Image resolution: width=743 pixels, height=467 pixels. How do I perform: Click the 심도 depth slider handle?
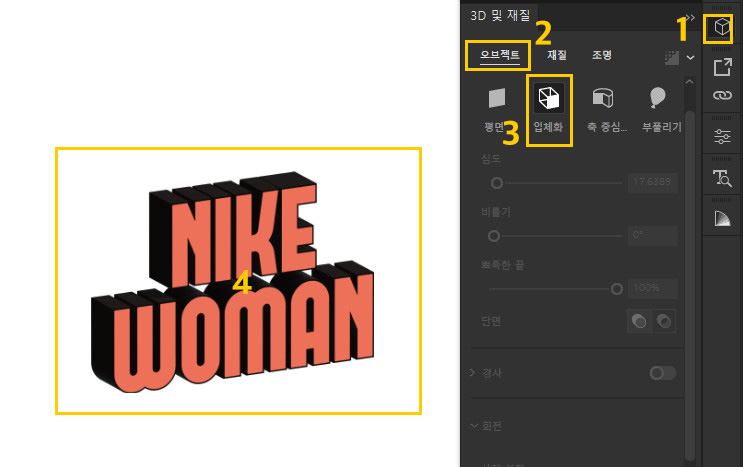click(x=497, y=183)
